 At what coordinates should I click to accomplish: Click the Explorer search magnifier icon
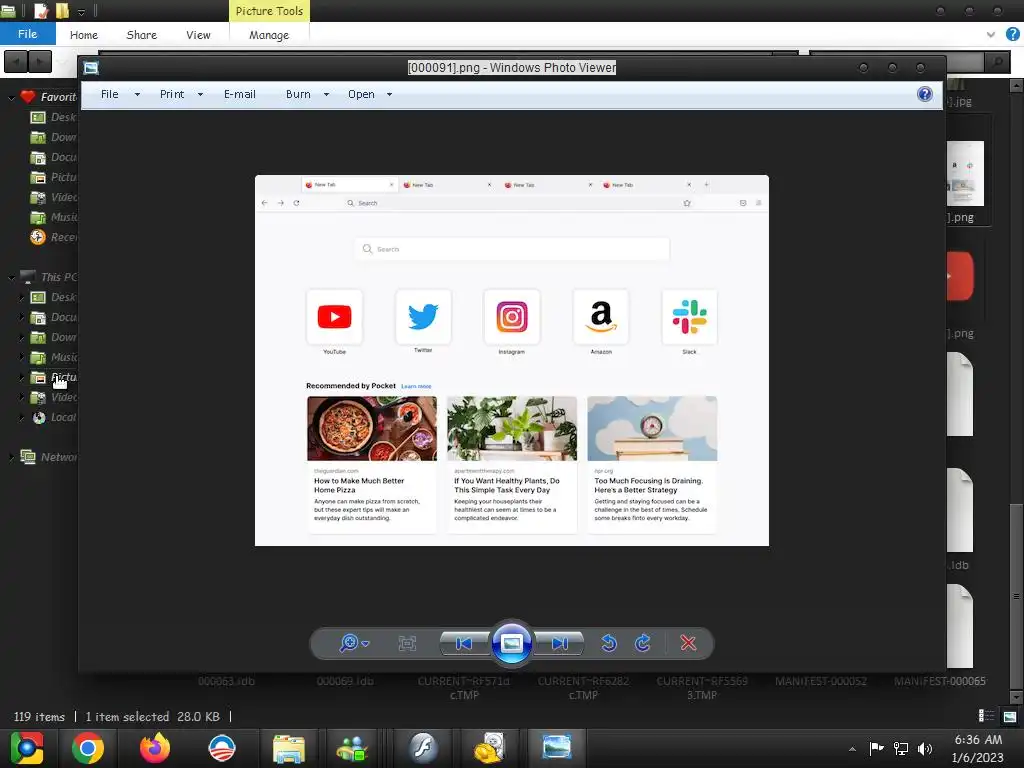997,62
